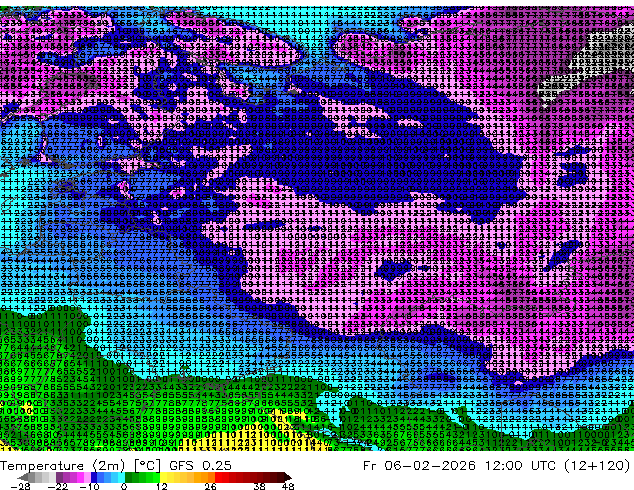This screenshot has height=490, width=634.
Task: Click the '12:00 UTC' time label
Action: point(521,466)
